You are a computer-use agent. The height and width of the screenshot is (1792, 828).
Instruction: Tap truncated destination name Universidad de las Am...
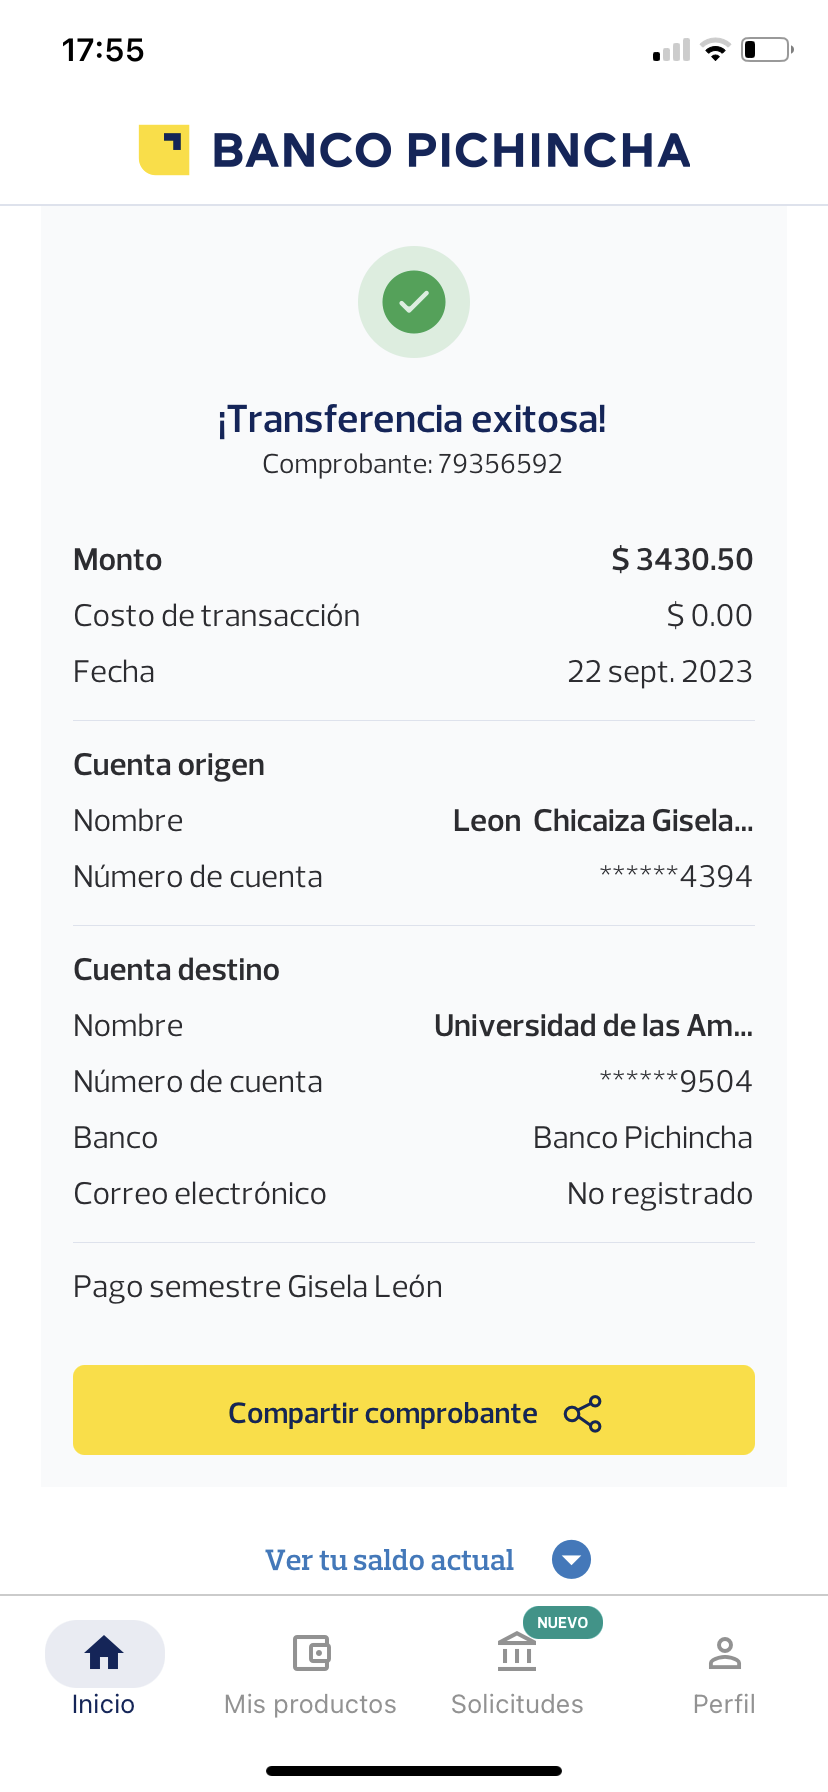593,1026
